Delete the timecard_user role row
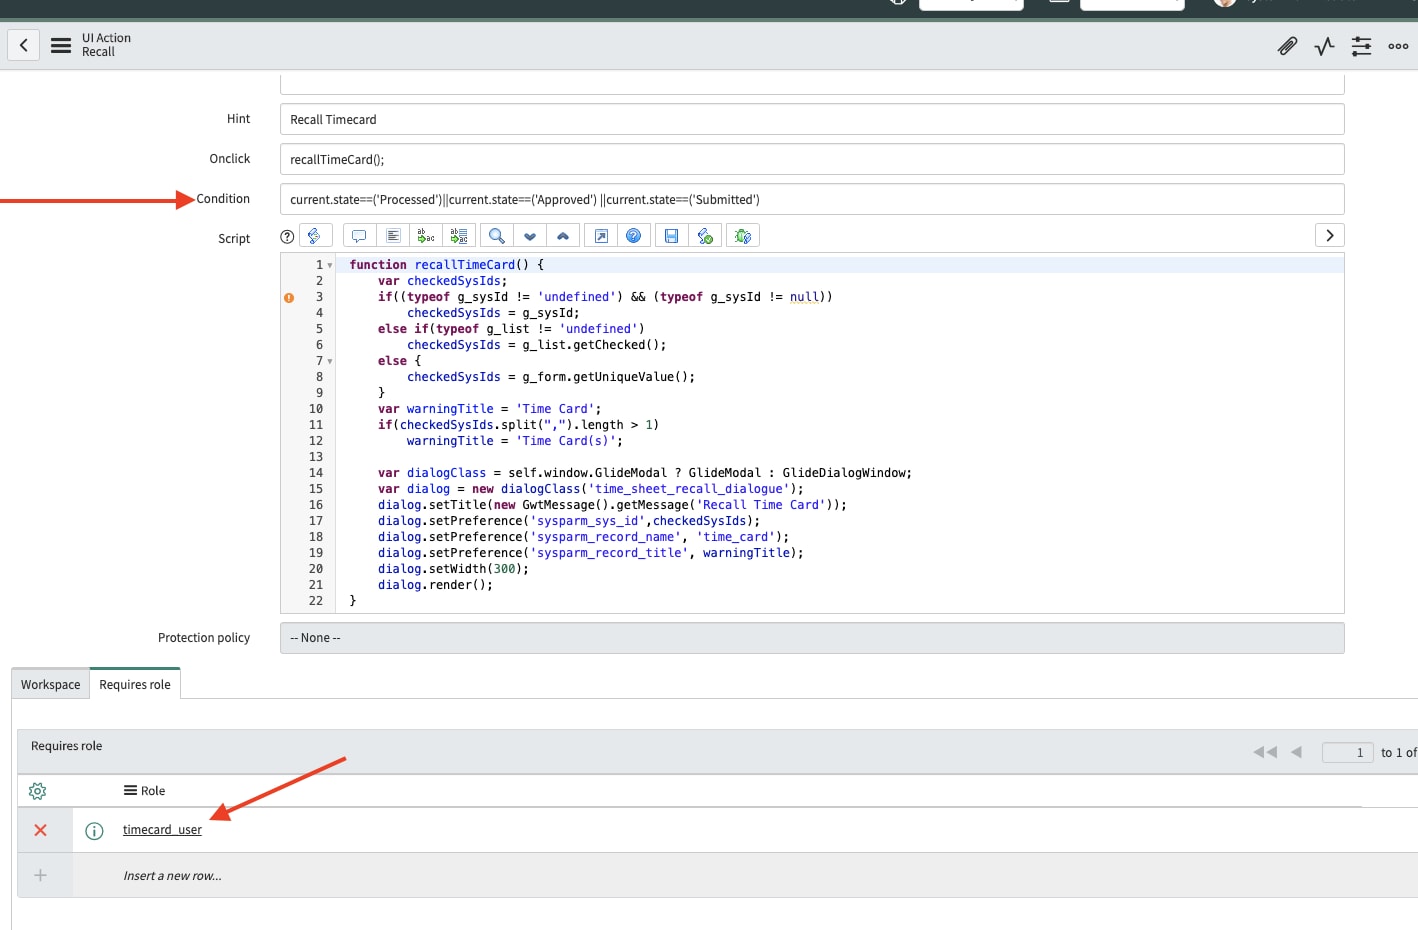Viewport: 1418px width, 930px height. [41, 830]
